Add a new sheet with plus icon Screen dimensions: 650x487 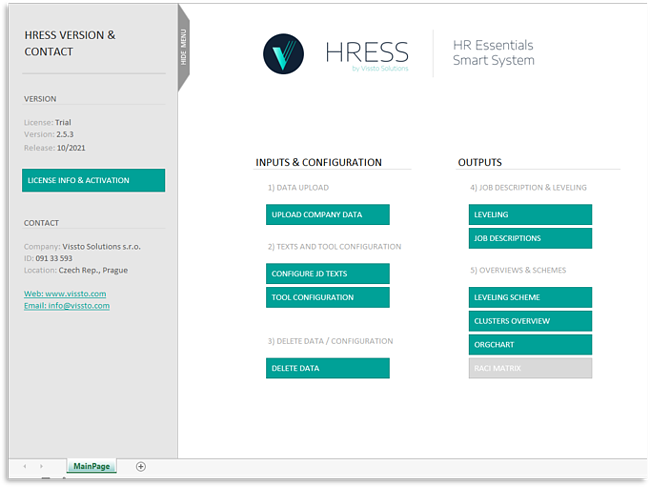click(x=141, y=467)
